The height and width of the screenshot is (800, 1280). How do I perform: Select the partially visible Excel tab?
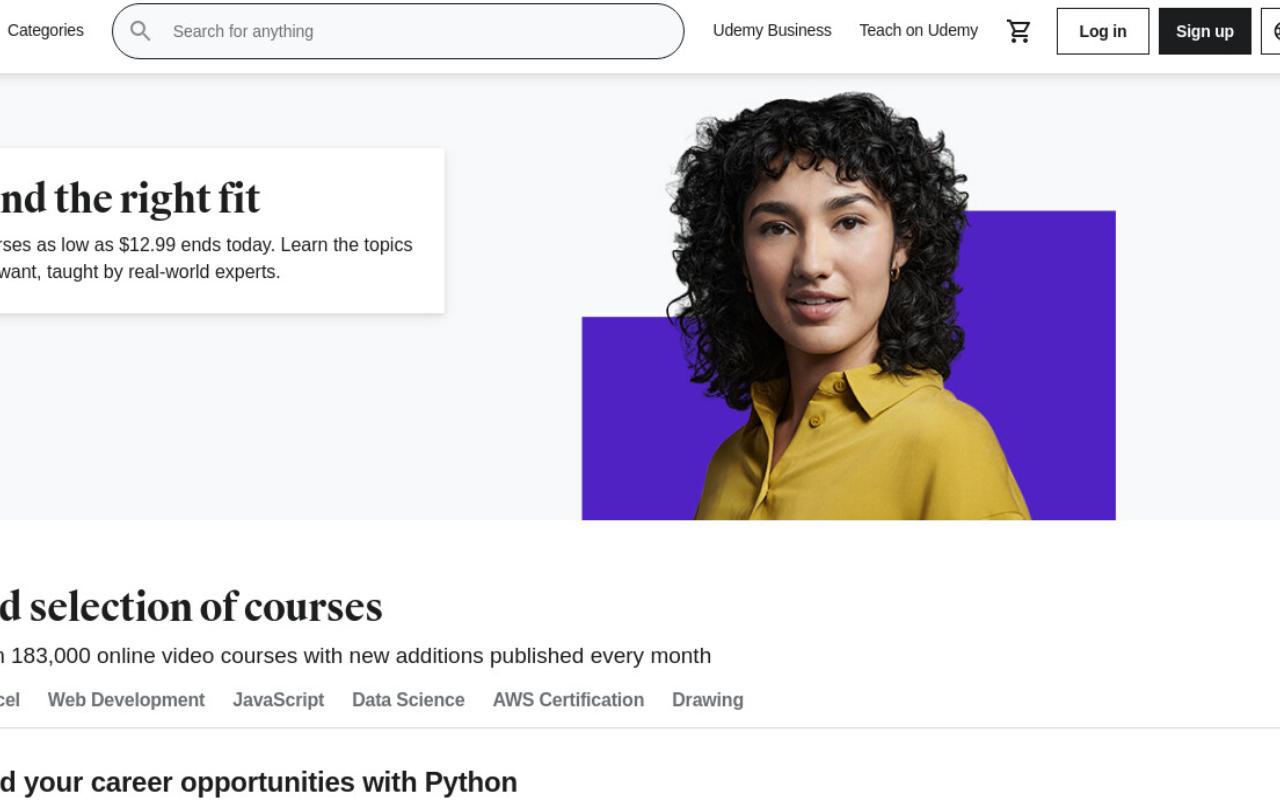[9, 700]
